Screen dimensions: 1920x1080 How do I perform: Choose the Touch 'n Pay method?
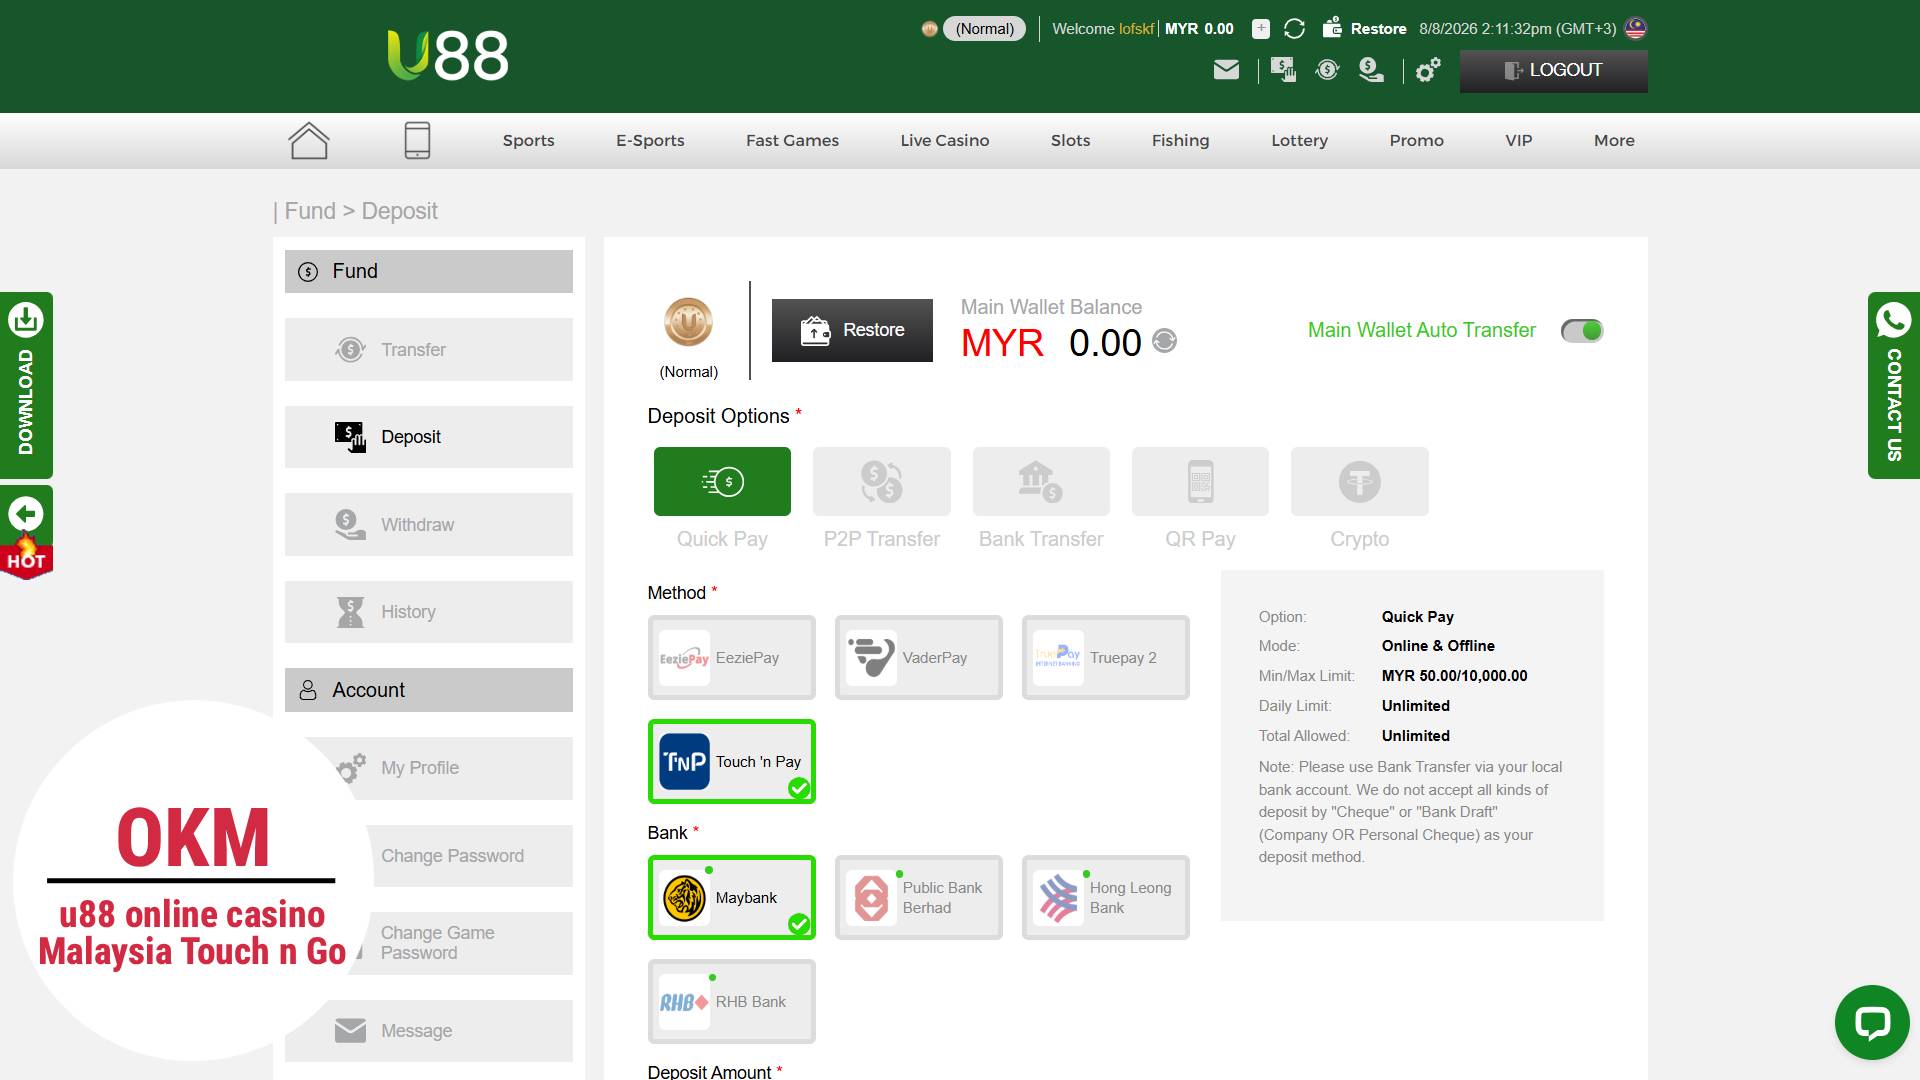tap(731, 762)
